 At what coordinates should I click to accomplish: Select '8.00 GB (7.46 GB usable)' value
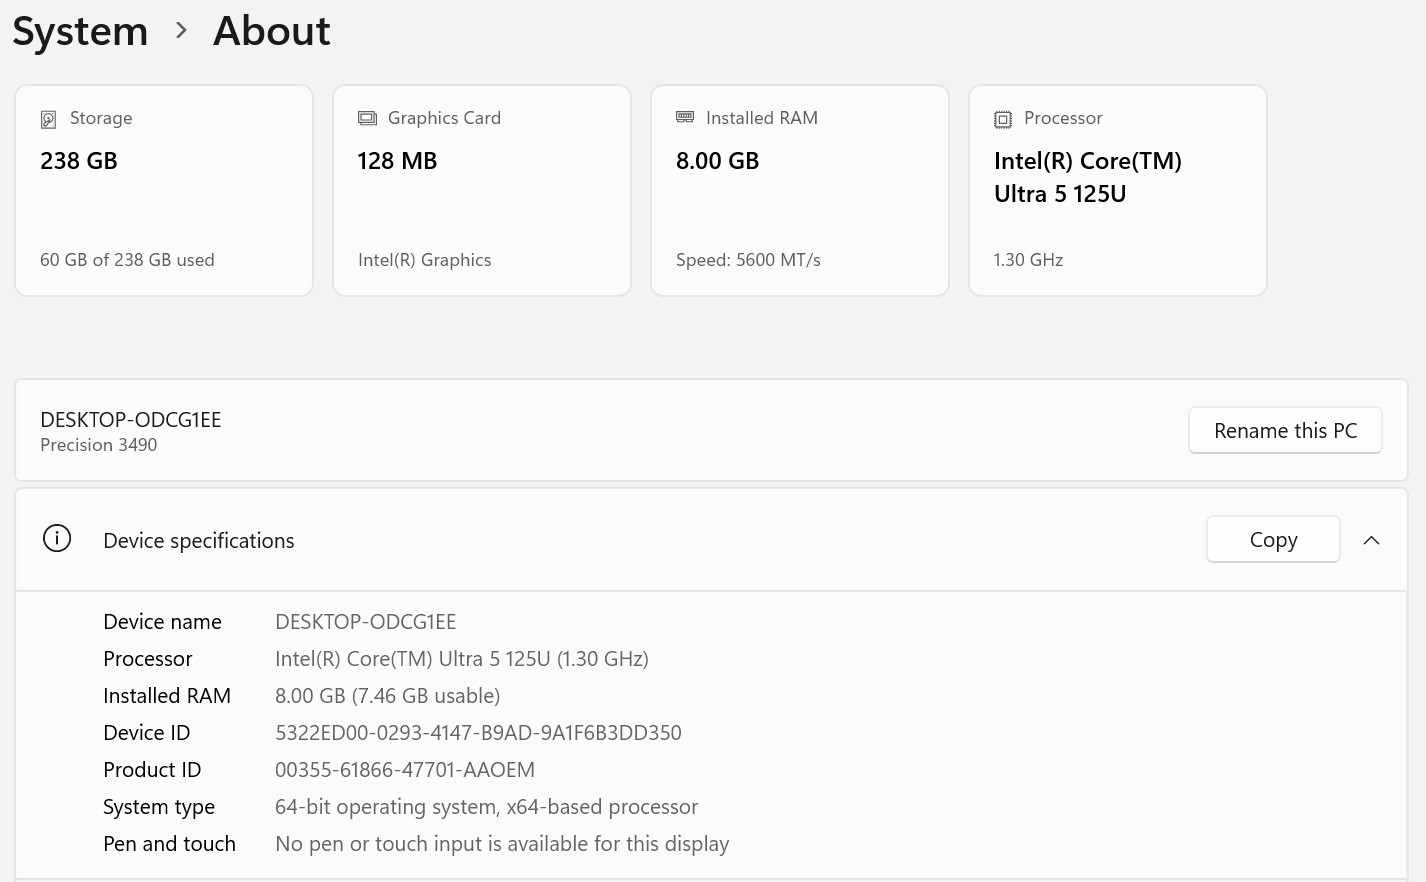[388, 696]
